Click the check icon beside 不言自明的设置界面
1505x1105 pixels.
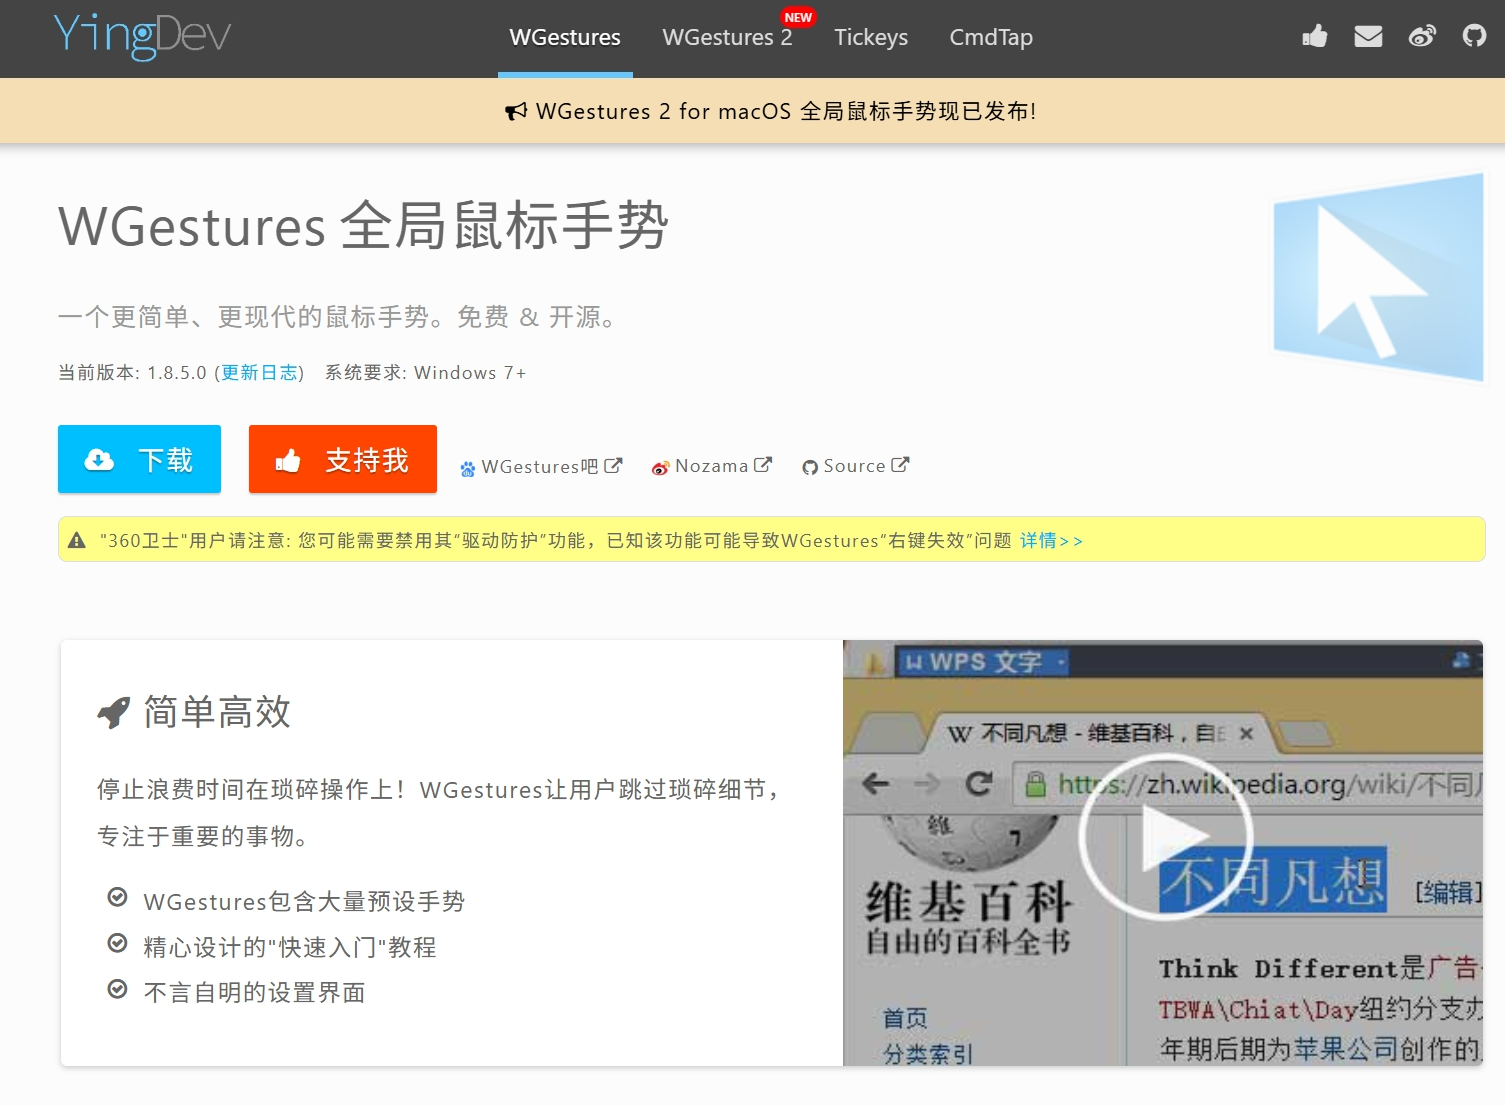pyautogui.click(x=117, y=989)
